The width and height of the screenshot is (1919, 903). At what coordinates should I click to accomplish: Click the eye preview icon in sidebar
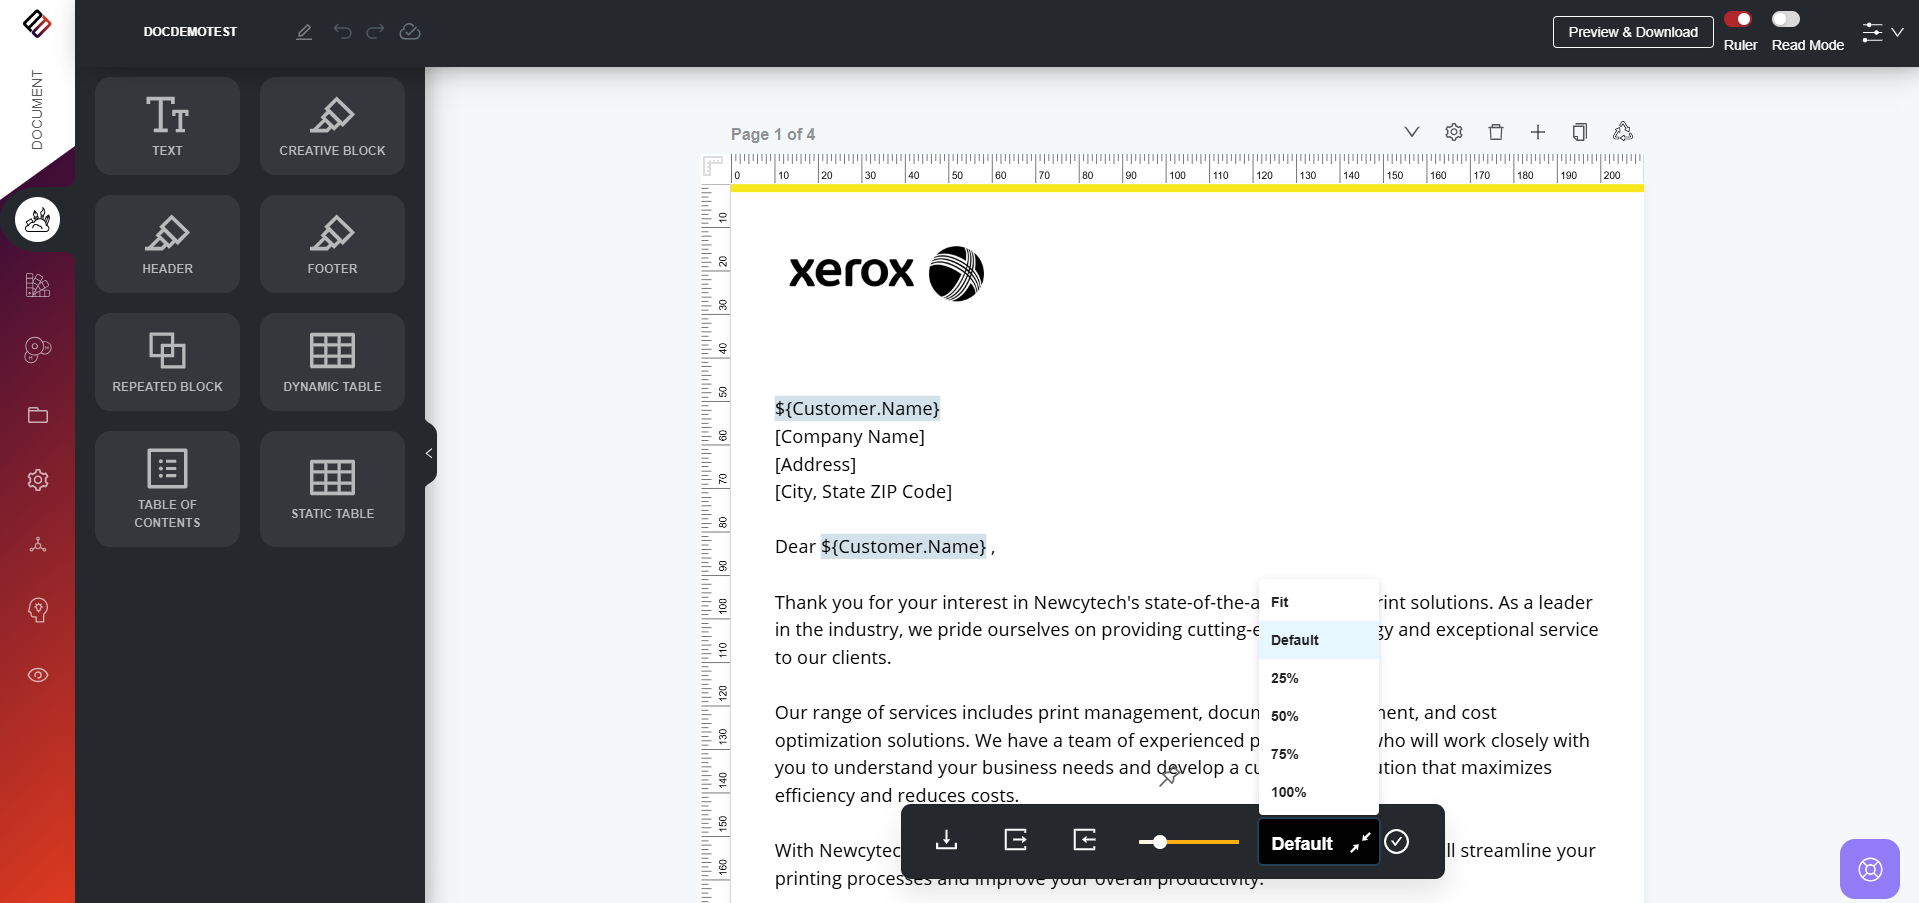tap(38, 675)
